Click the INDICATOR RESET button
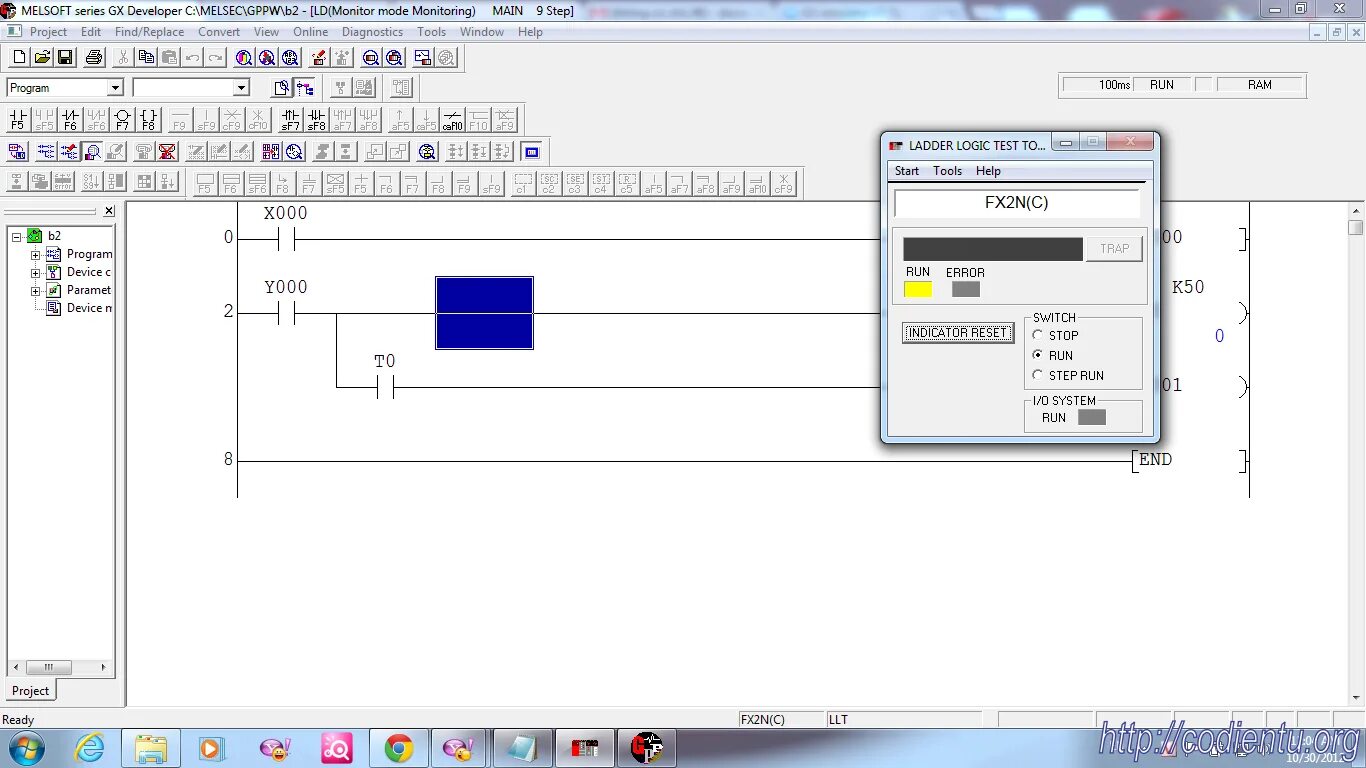Viewport: 1366px width, 768px height. (x=958, y=333)
